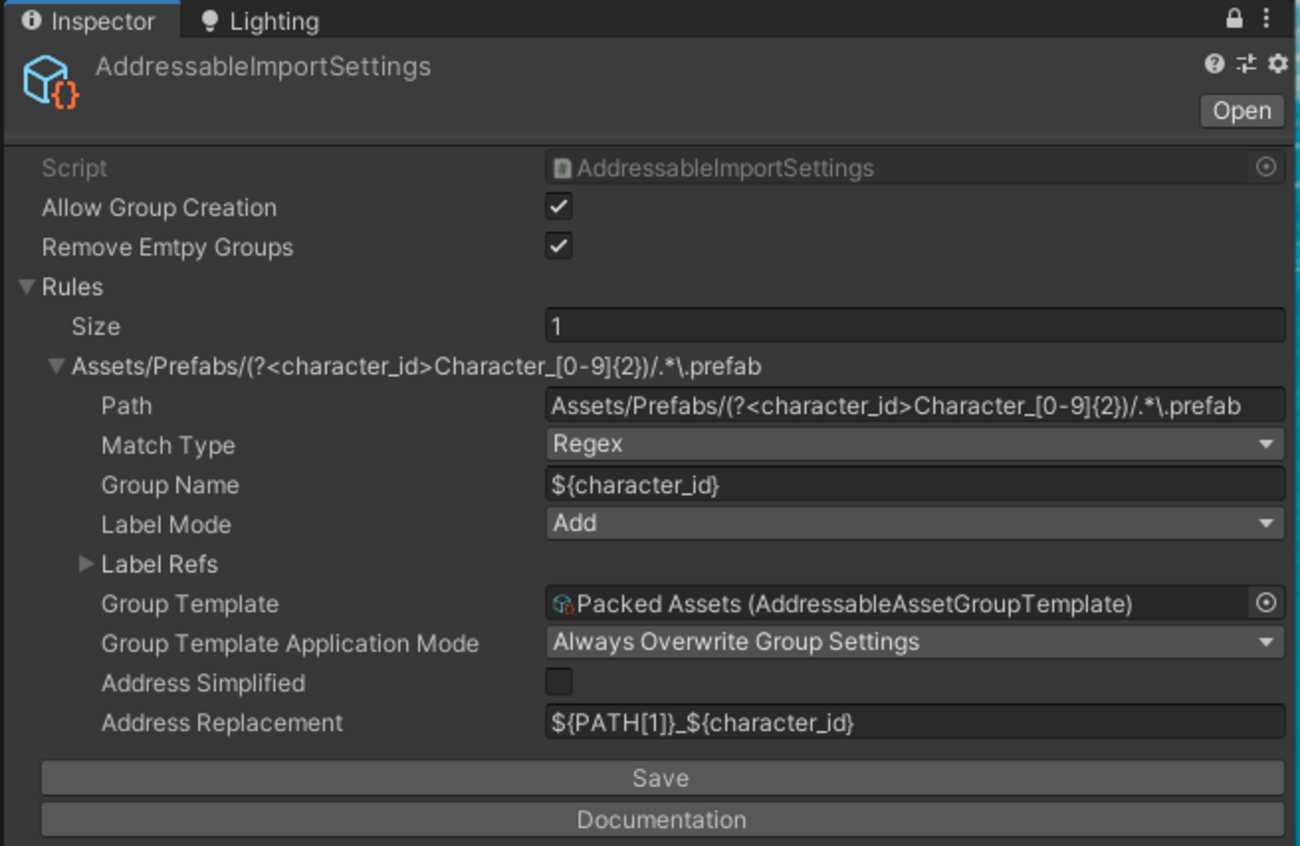The height and width of the screenshot is (846, 1300).
Task: Click the Group Template object picker circle
Action: pyautogui.click(x=1266, y=602)
